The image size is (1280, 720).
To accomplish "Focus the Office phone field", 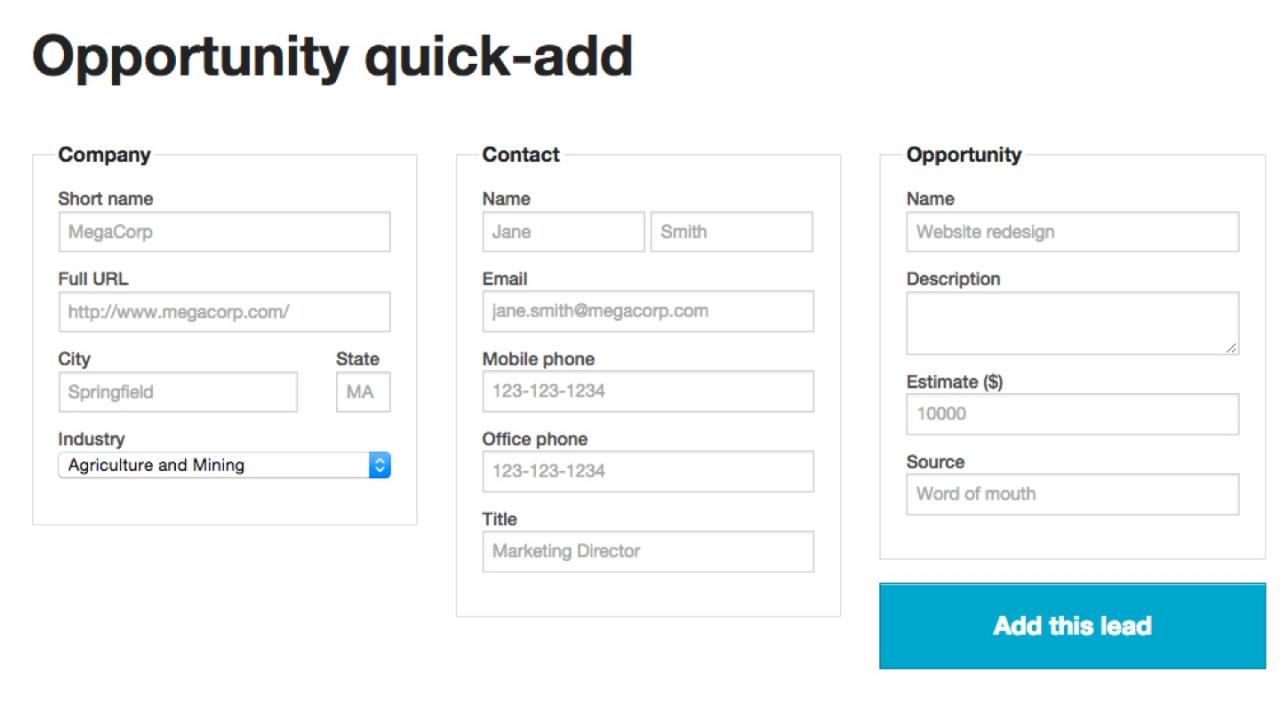I will coord(648,471).
